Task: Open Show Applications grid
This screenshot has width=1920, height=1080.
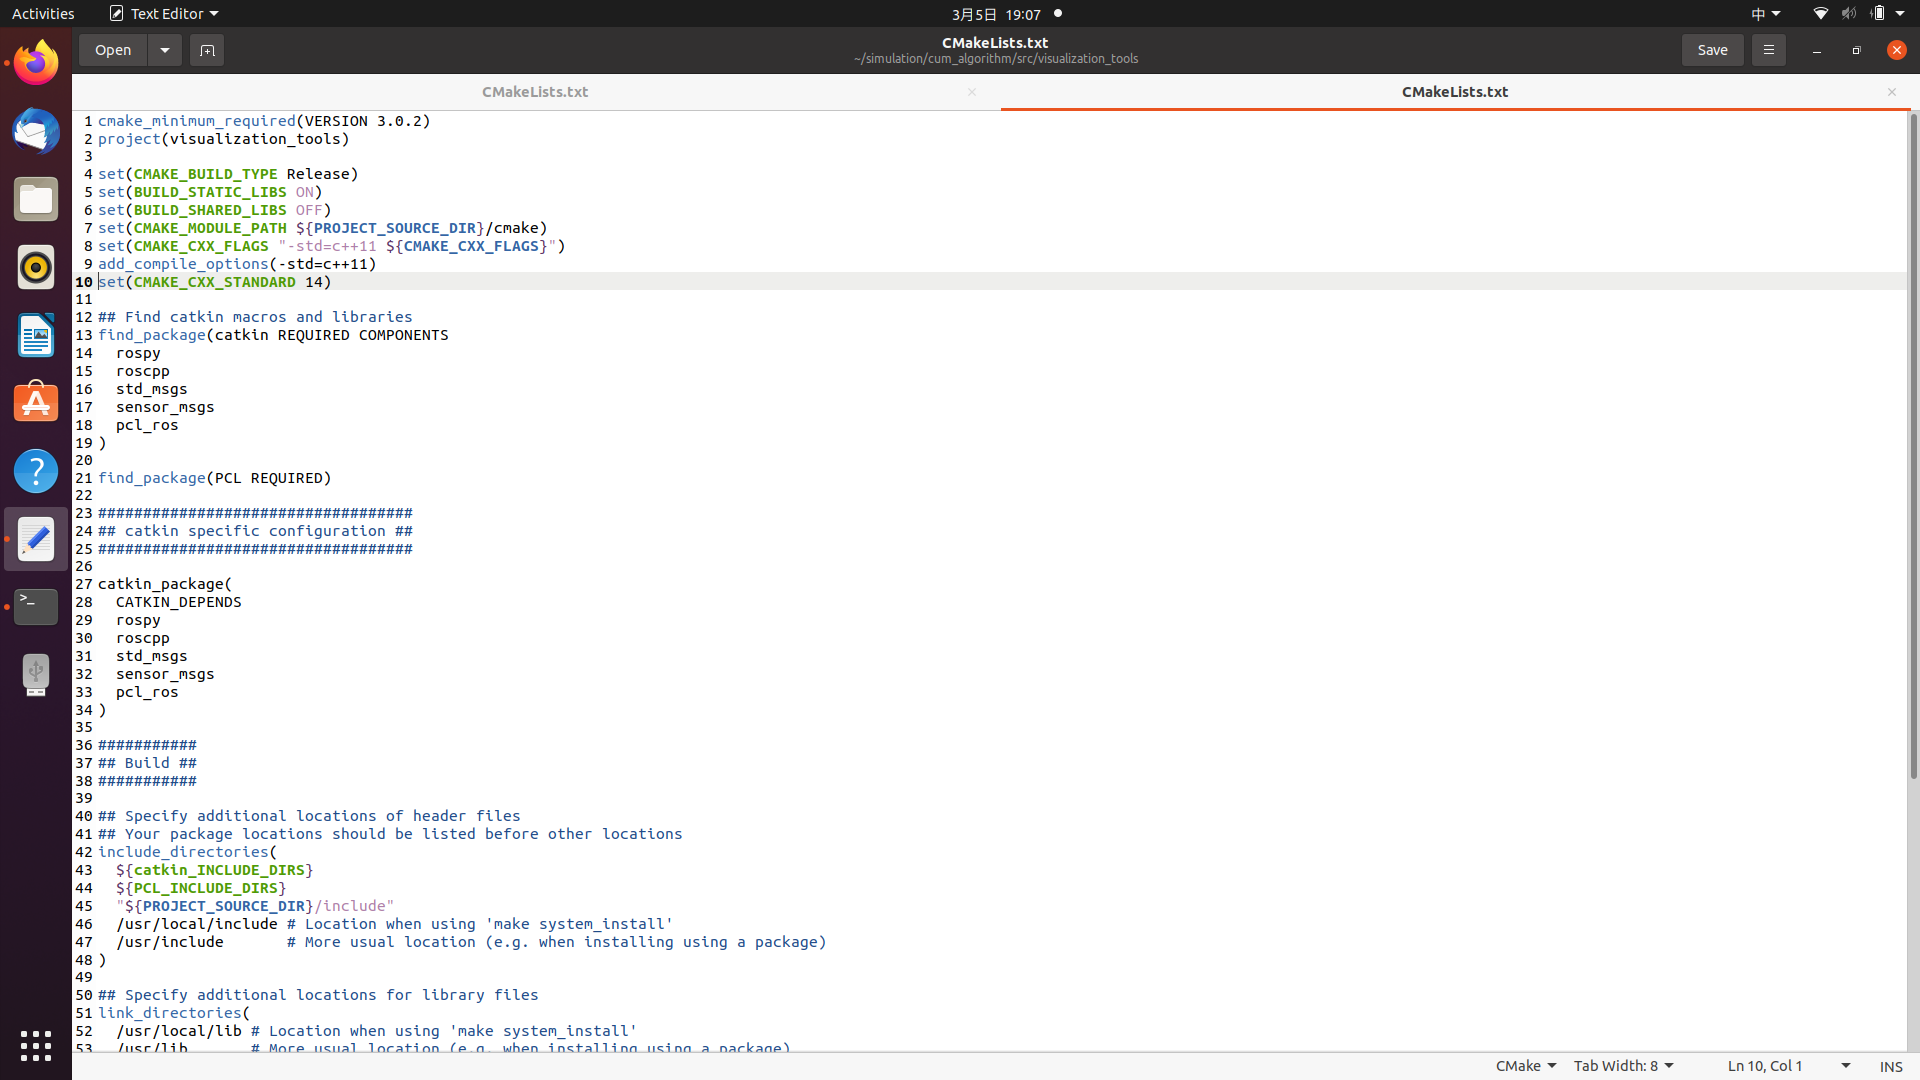Action: point(35,1045)
